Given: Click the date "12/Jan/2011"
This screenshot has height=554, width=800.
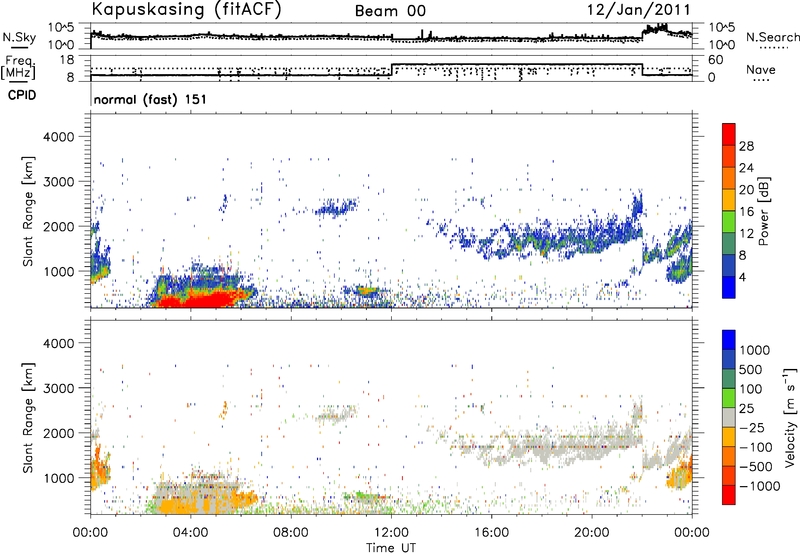Looking at the screenshot, I should 639,10.
